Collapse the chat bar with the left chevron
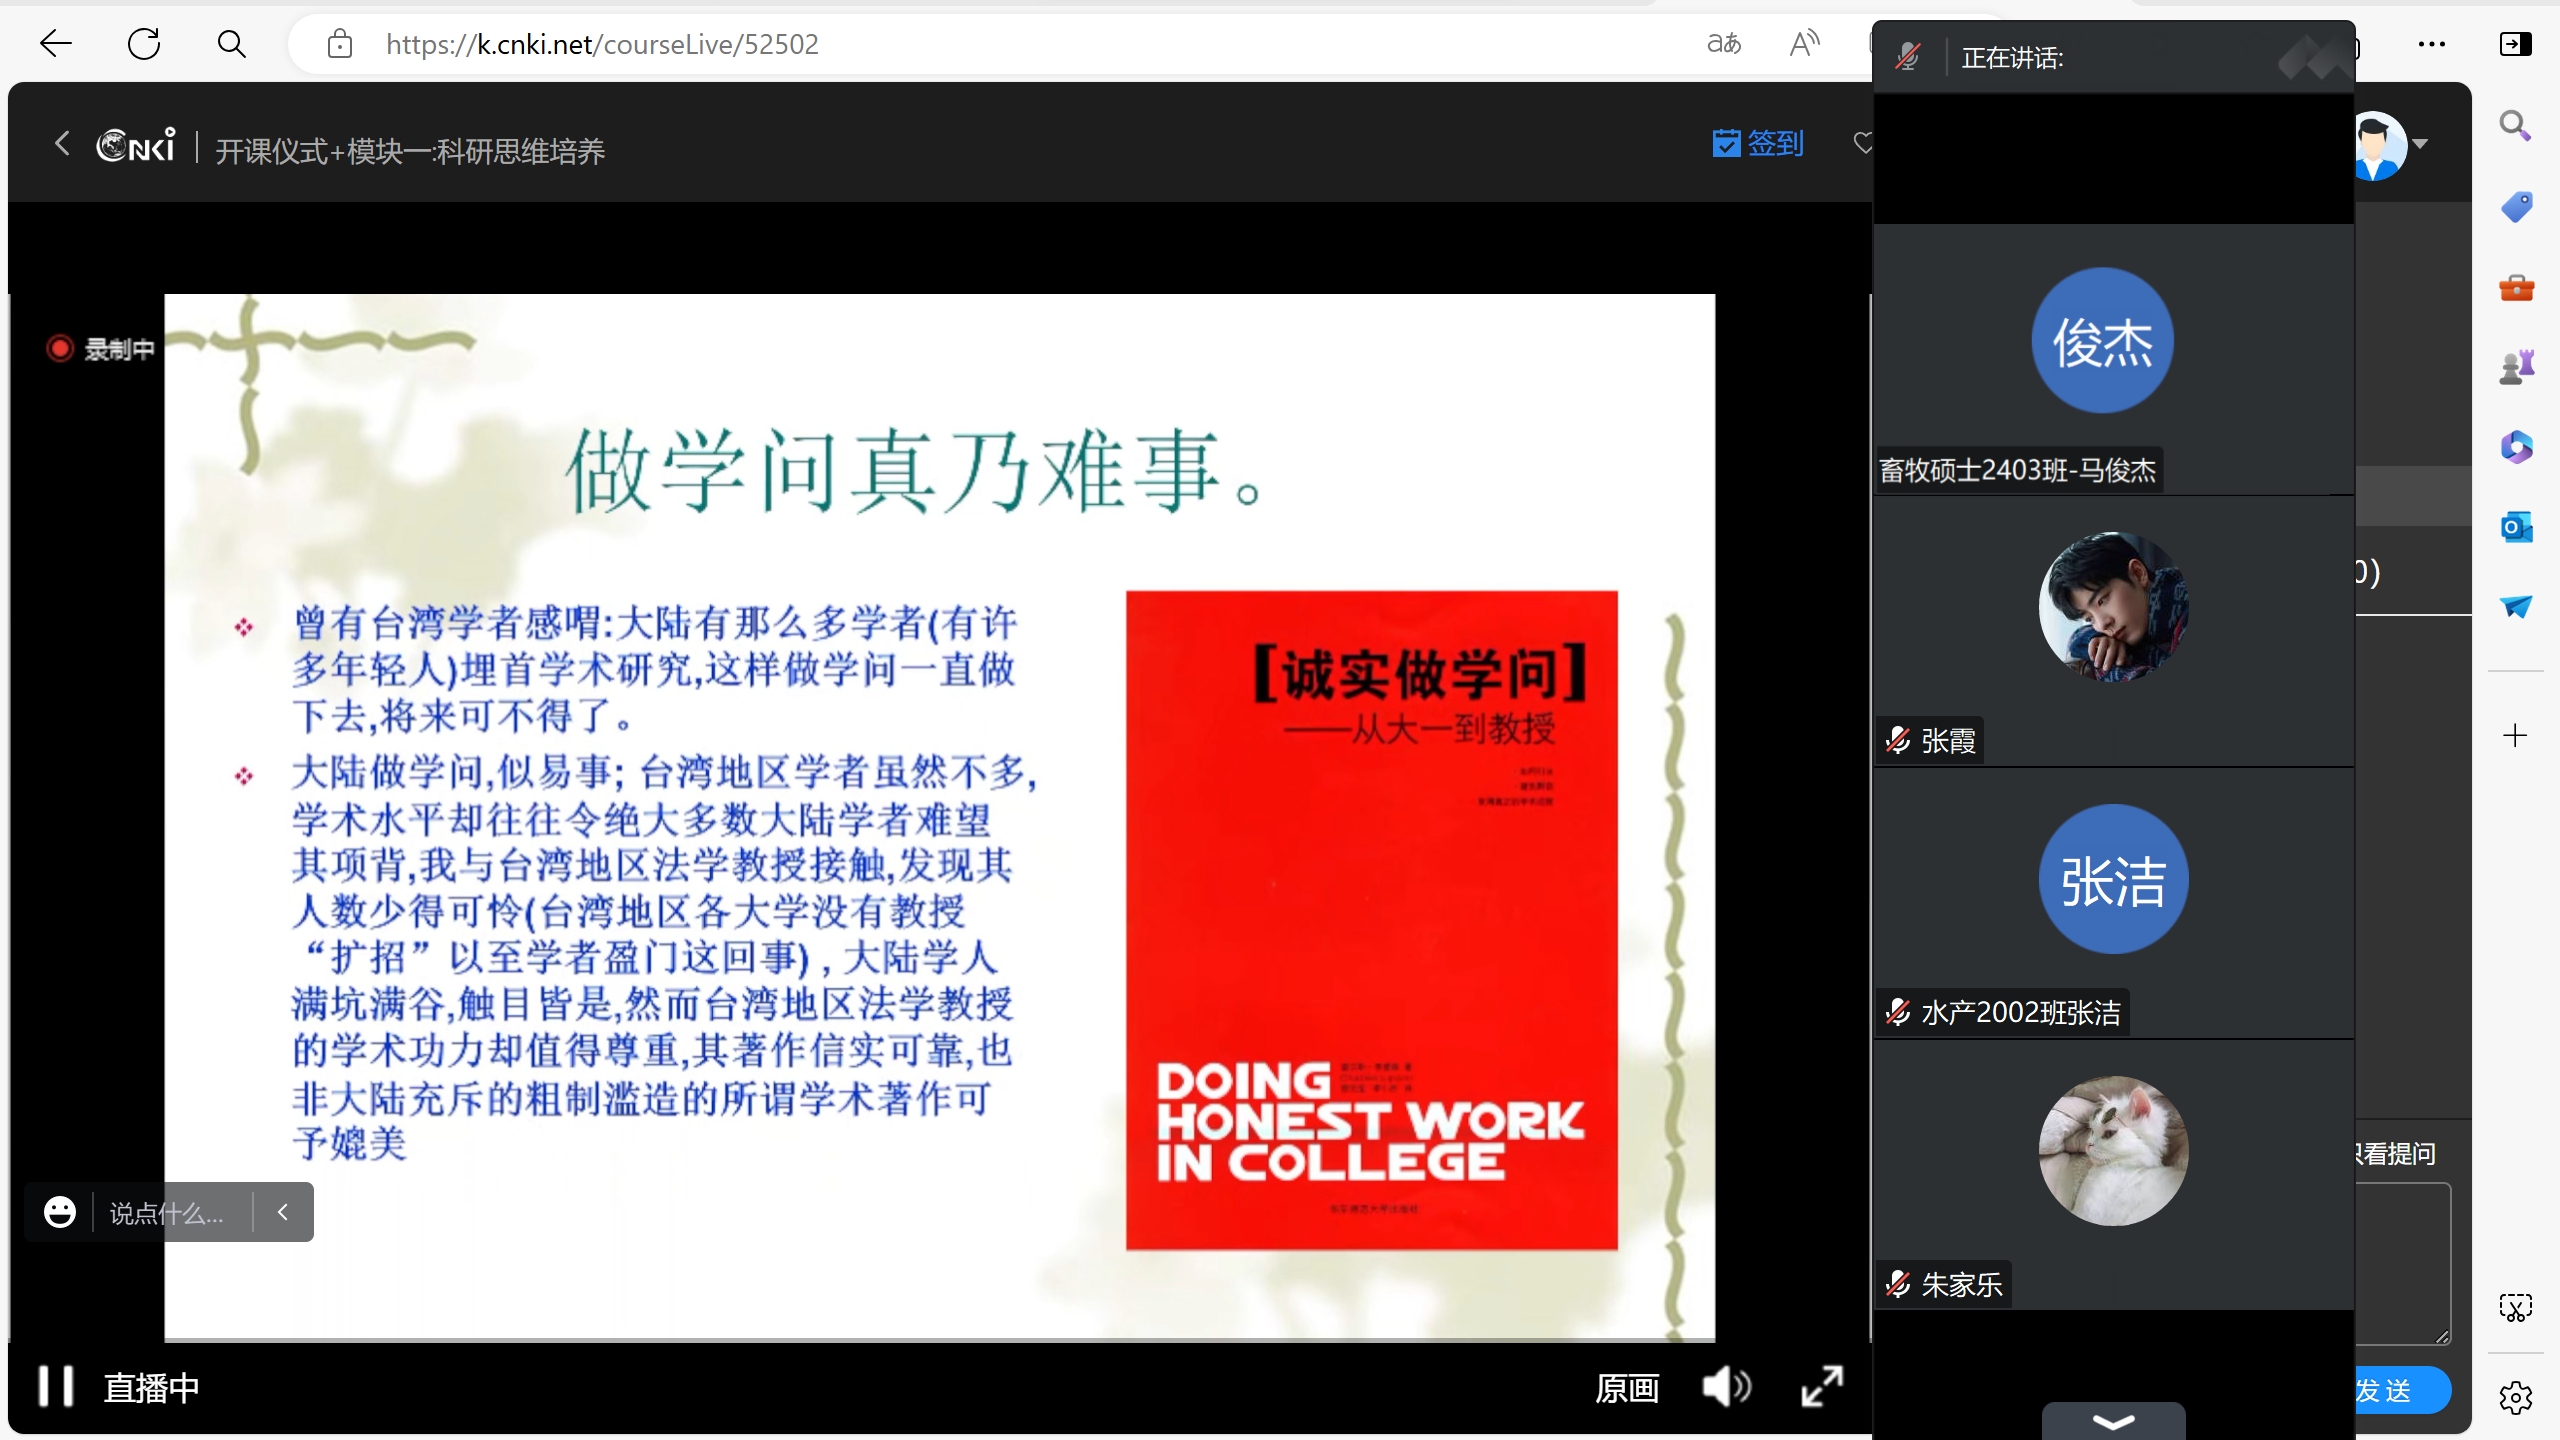Viewport: 2560px width, 1440px height. pos(283,1212)
